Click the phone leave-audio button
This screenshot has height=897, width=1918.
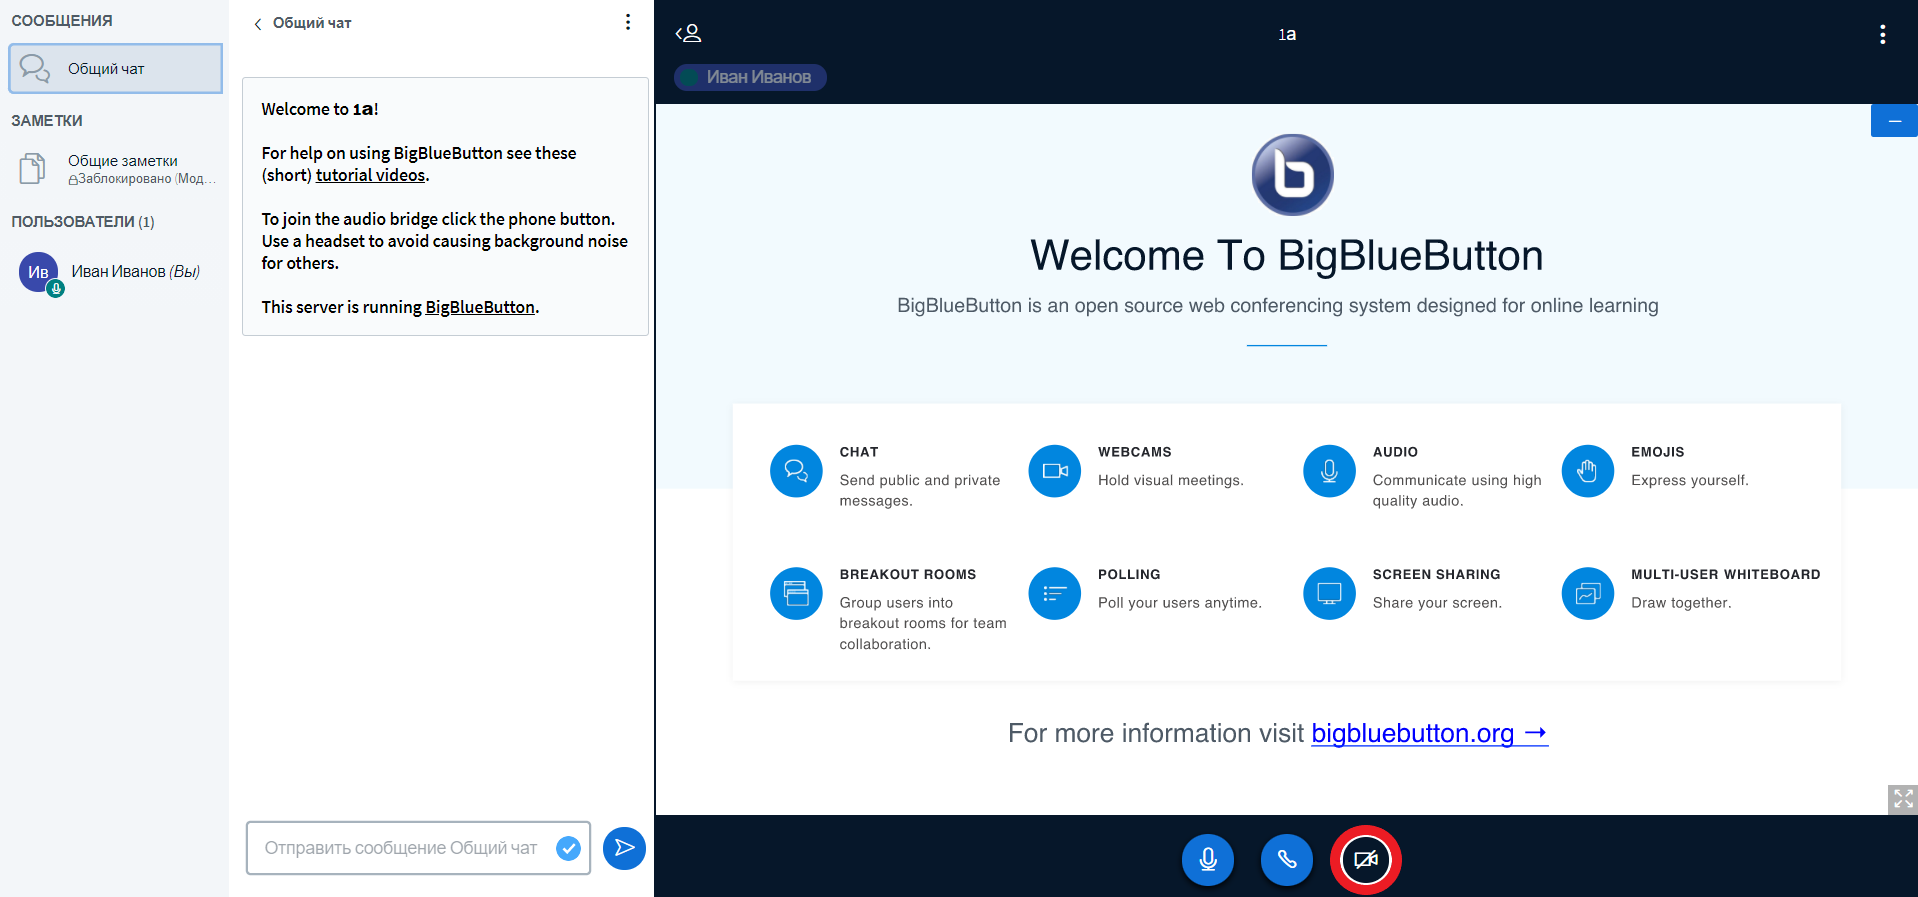coord(1286,860)
